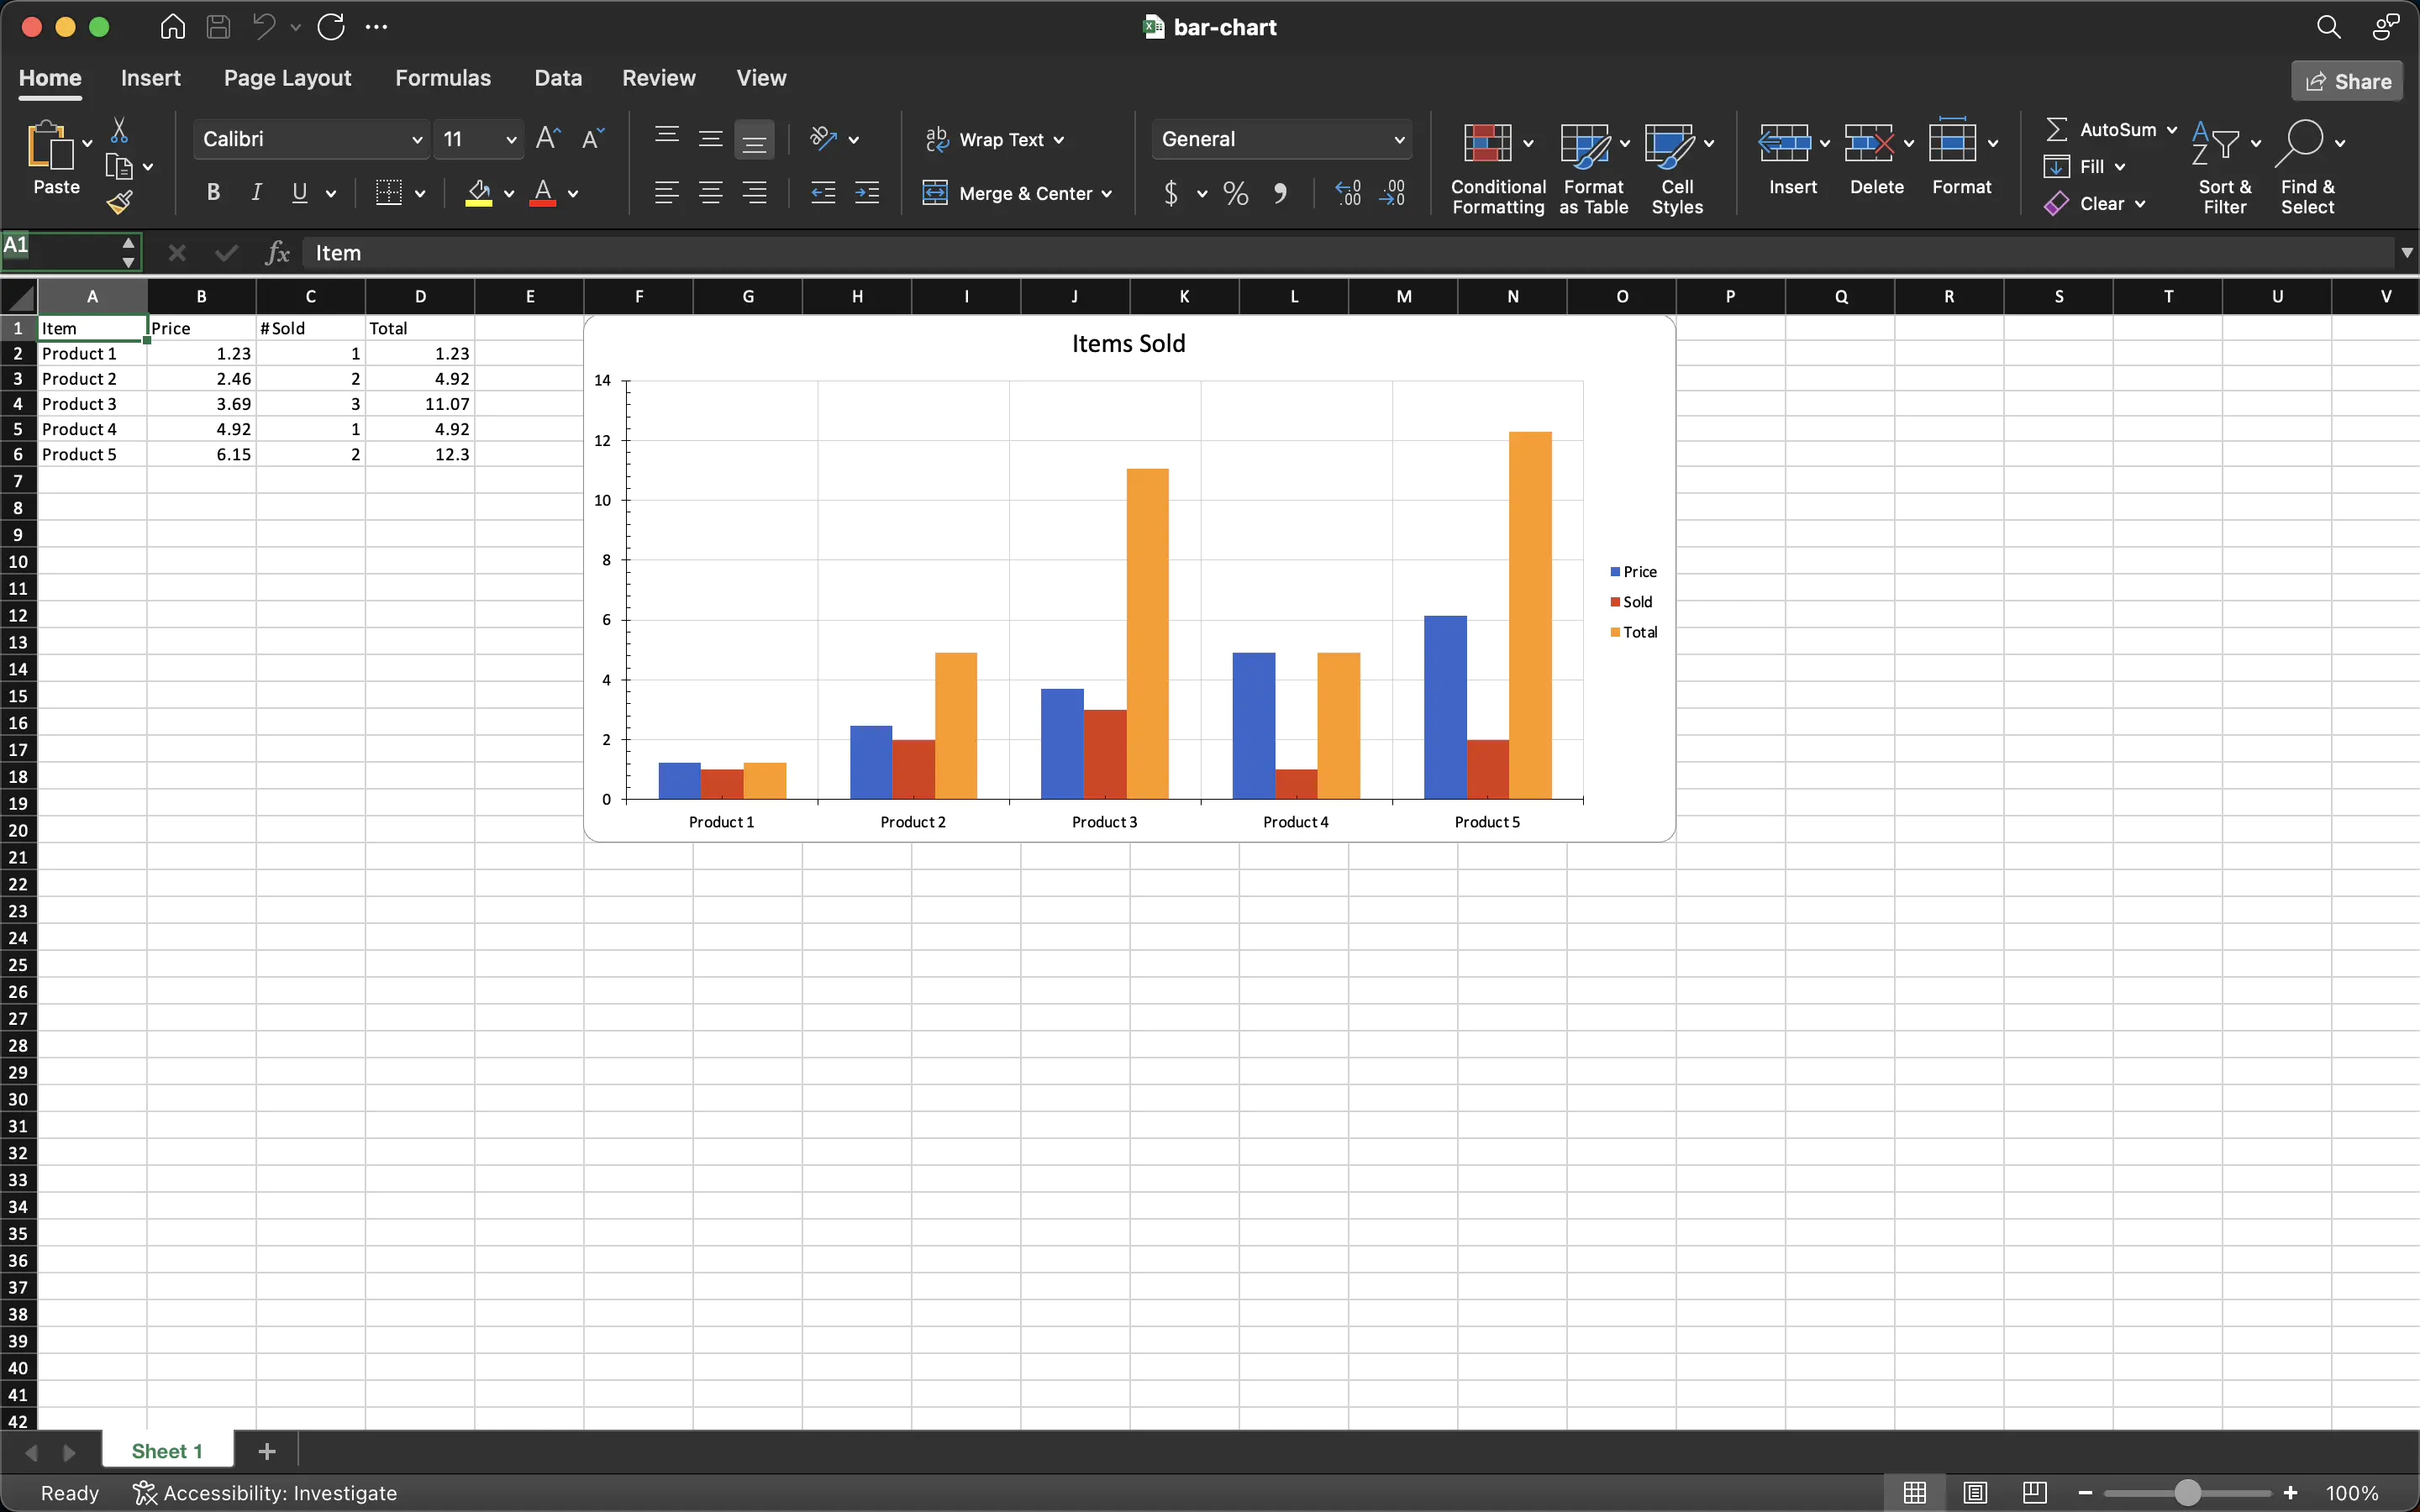Click the Increase Decimal icon

pyautogui.click(x=1348, y=193)
